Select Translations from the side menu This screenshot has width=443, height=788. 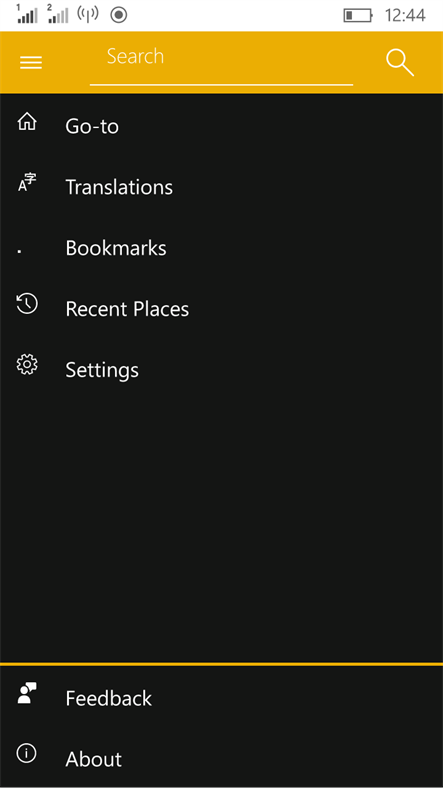[119, 187]
